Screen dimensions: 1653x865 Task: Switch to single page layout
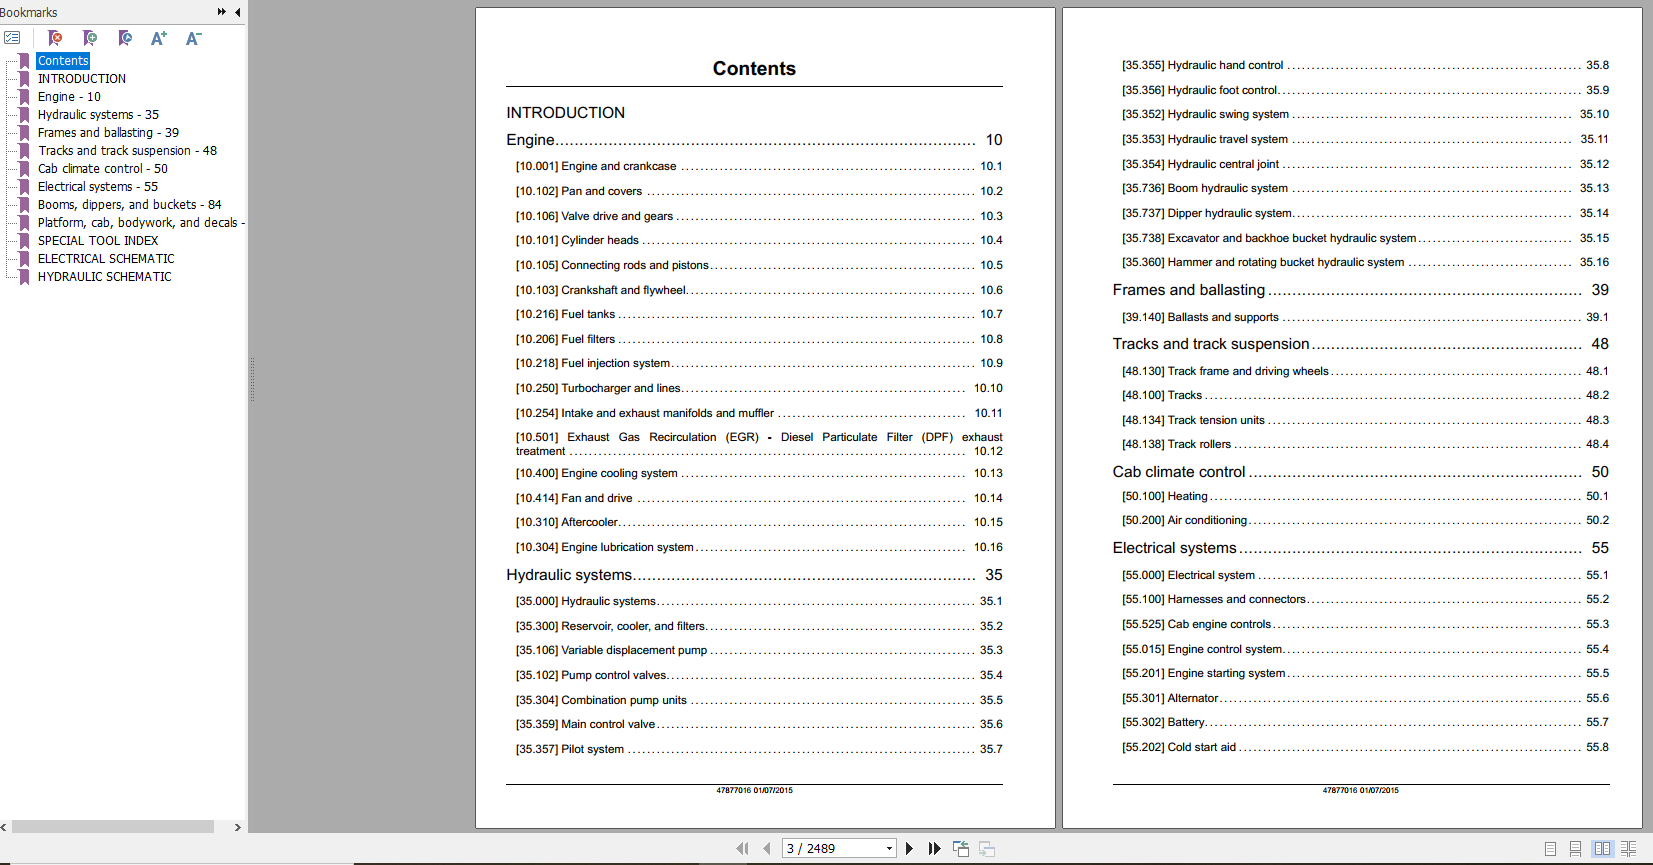[1550, 848]
